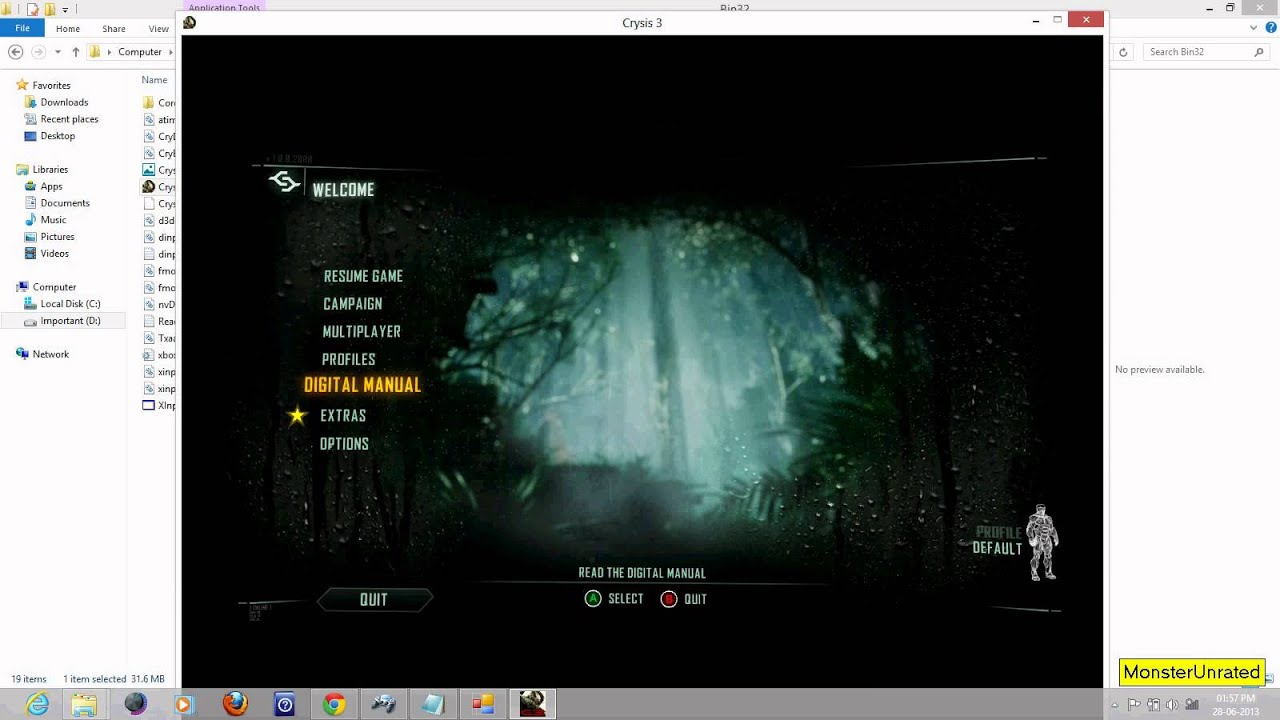
Task: Click Computer in the address breadcrumb
Action: 140,52
